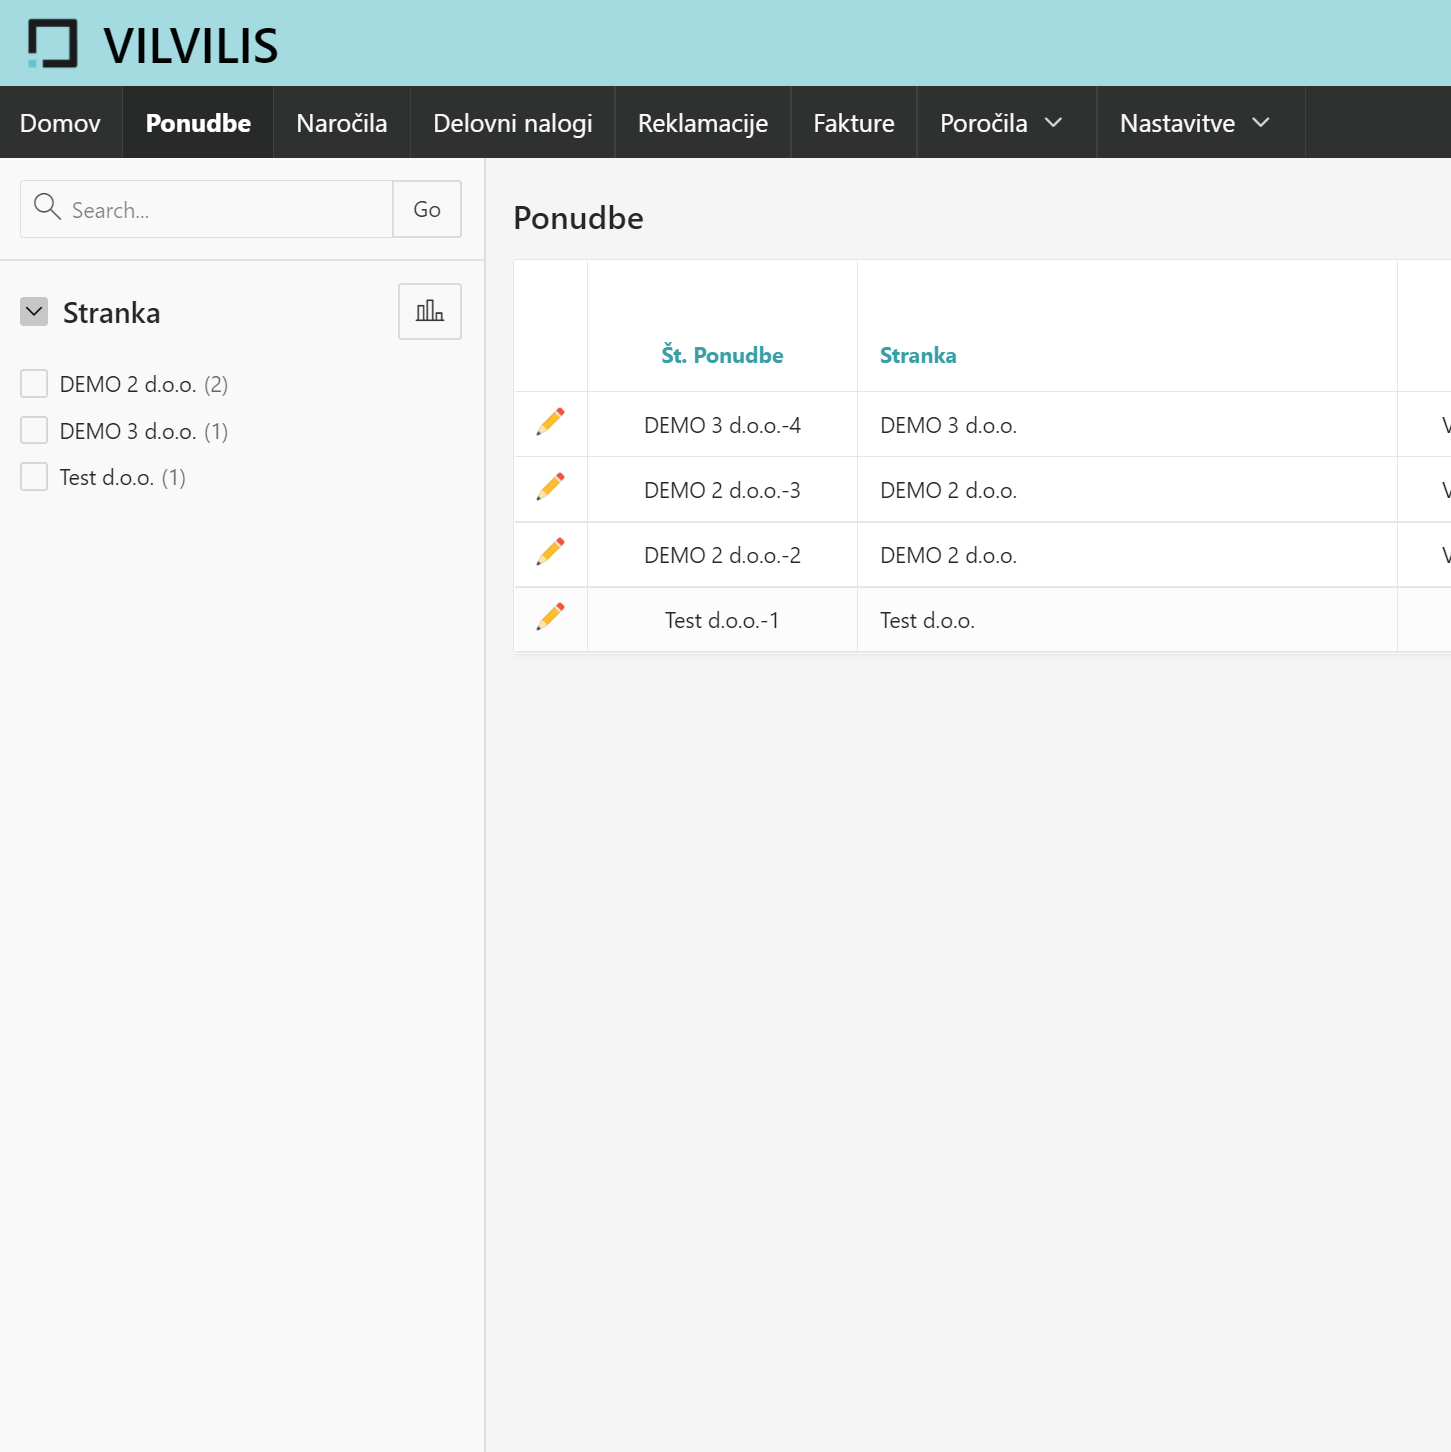Enable the Test d.o.o. filter checkbox

point(34,477)
